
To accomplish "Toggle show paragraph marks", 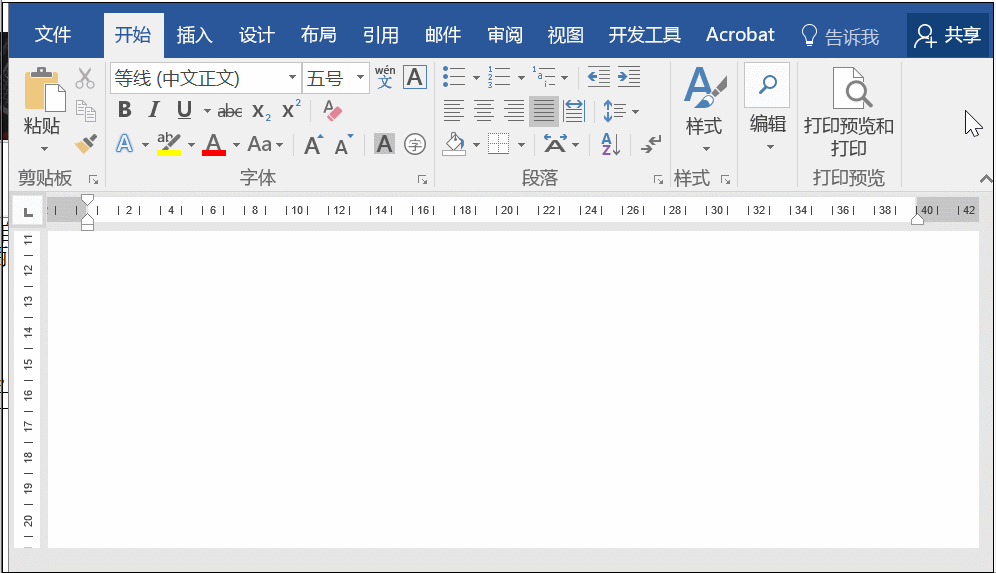I will click(651, 144).
